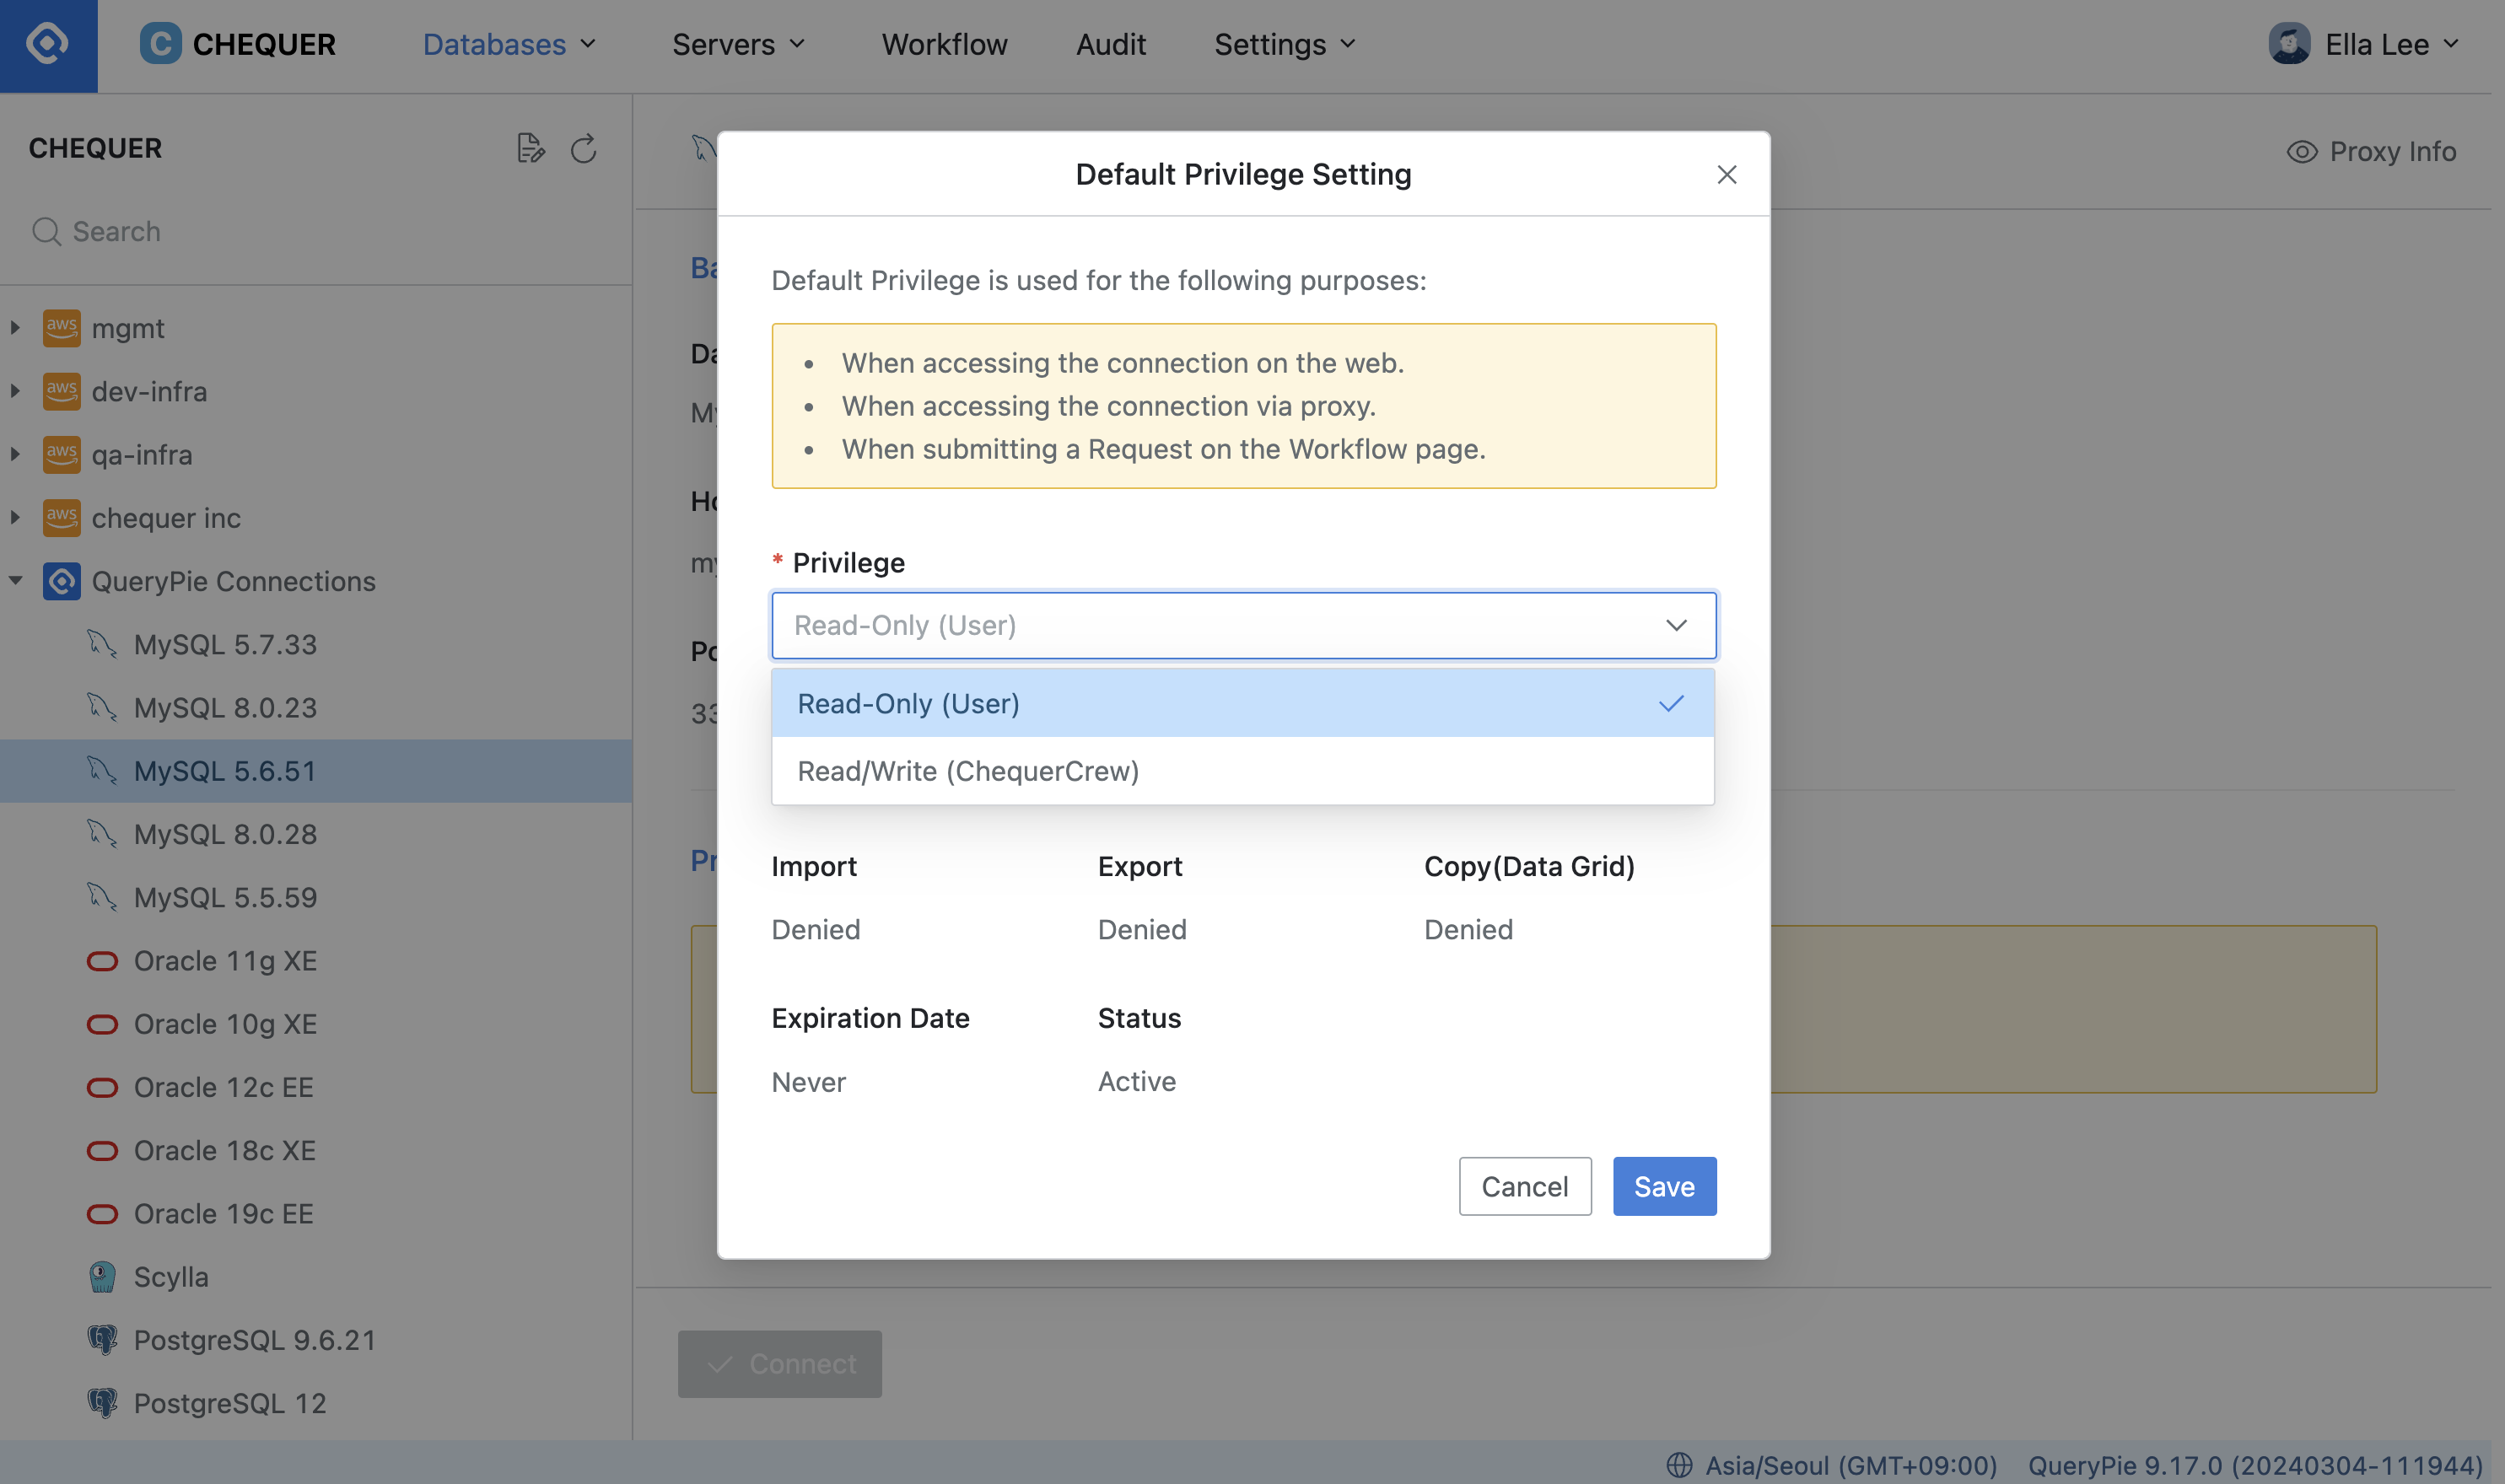Go to the Workflow page

[944, 45]
